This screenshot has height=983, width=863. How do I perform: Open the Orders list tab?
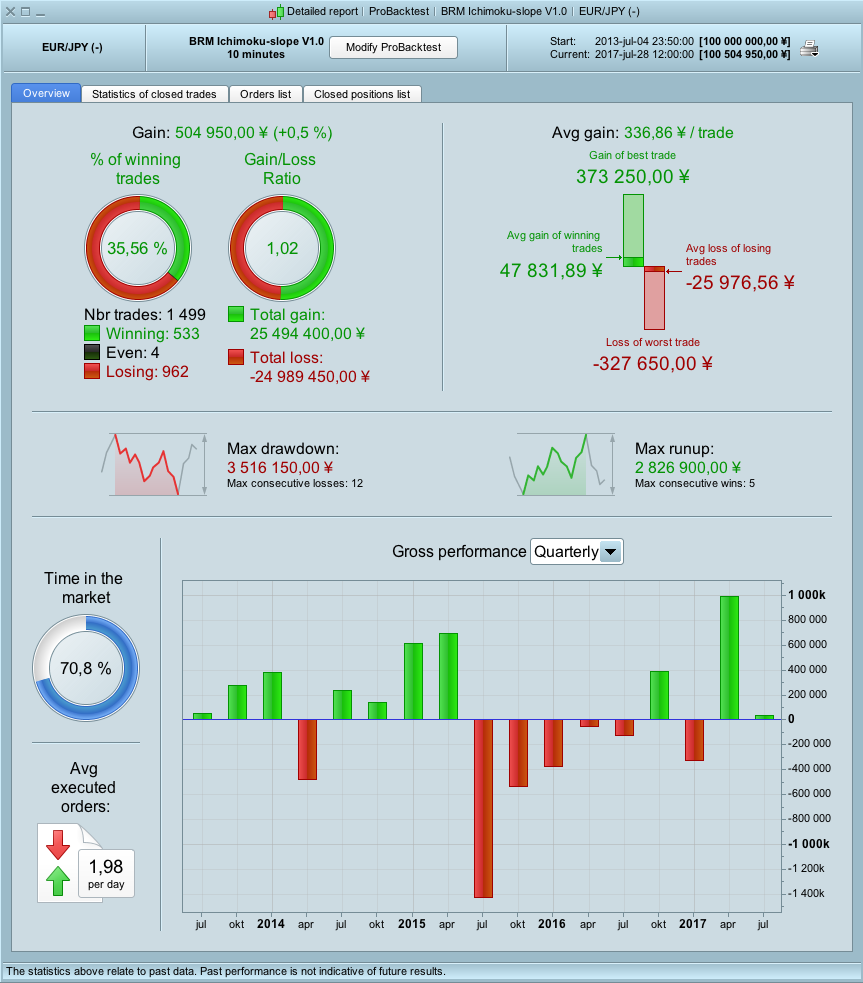click(266, 94)
